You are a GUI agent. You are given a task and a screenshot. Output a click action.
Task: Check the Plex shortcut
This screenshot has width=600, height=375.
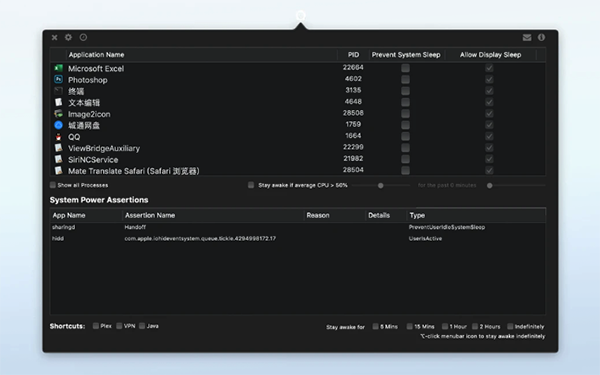[x=96, y=326]
